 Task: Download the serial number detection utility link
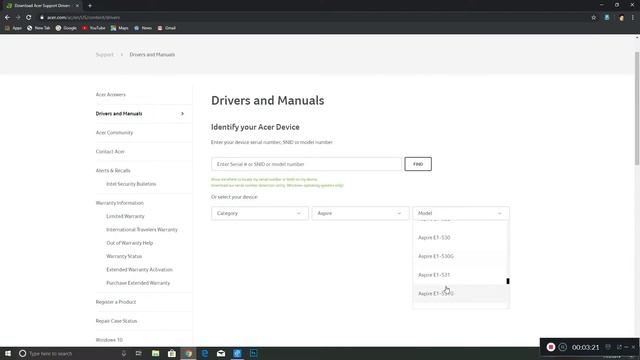tap(277, 185)
